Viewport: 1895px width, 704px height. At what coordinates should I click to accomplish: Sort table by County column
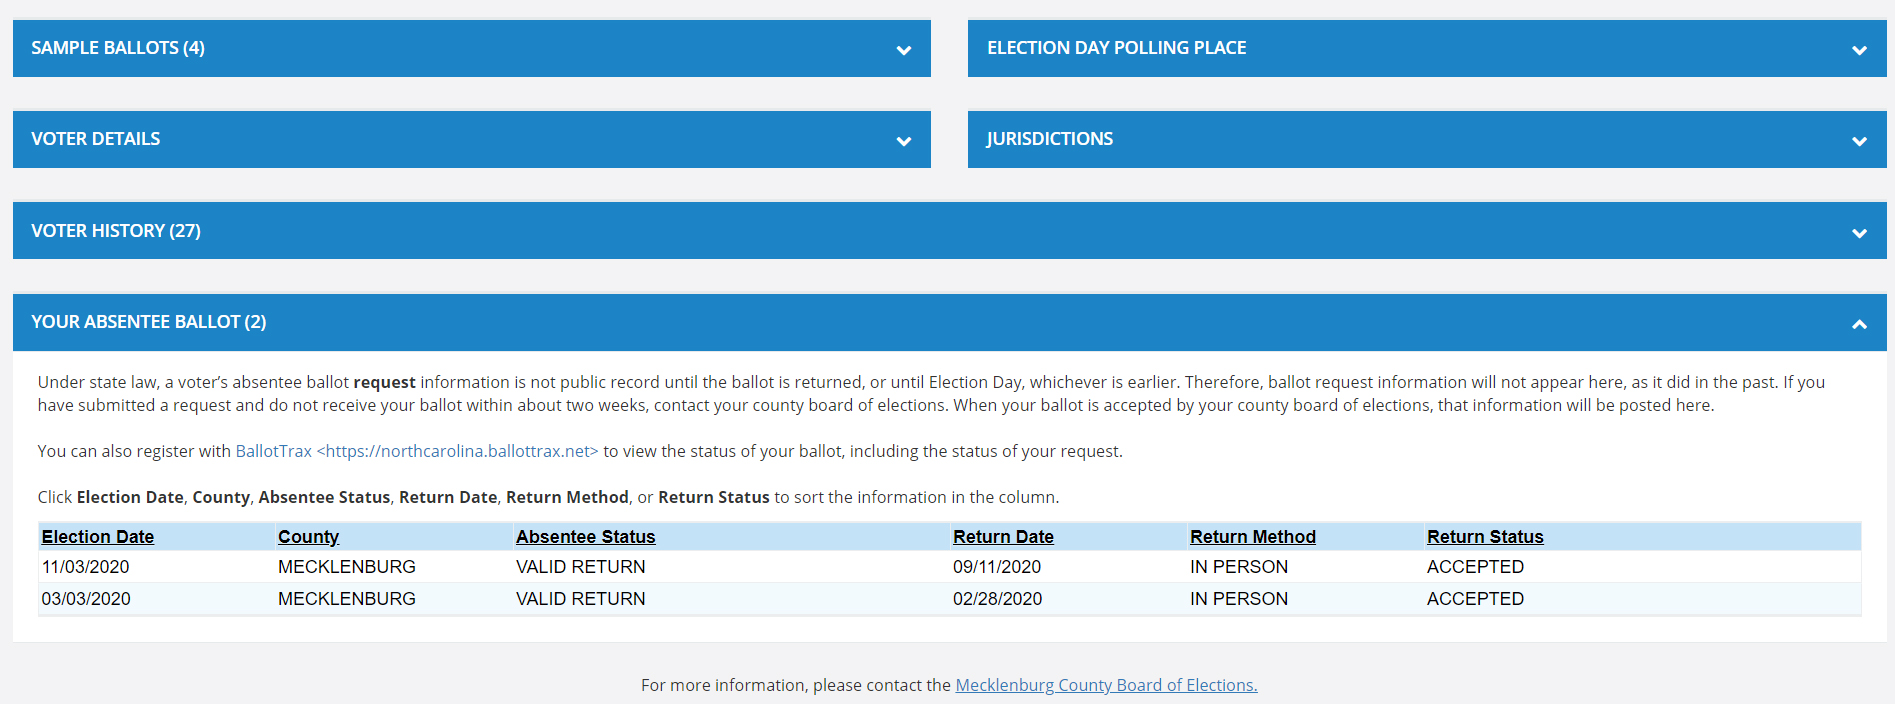click(308, 537)
